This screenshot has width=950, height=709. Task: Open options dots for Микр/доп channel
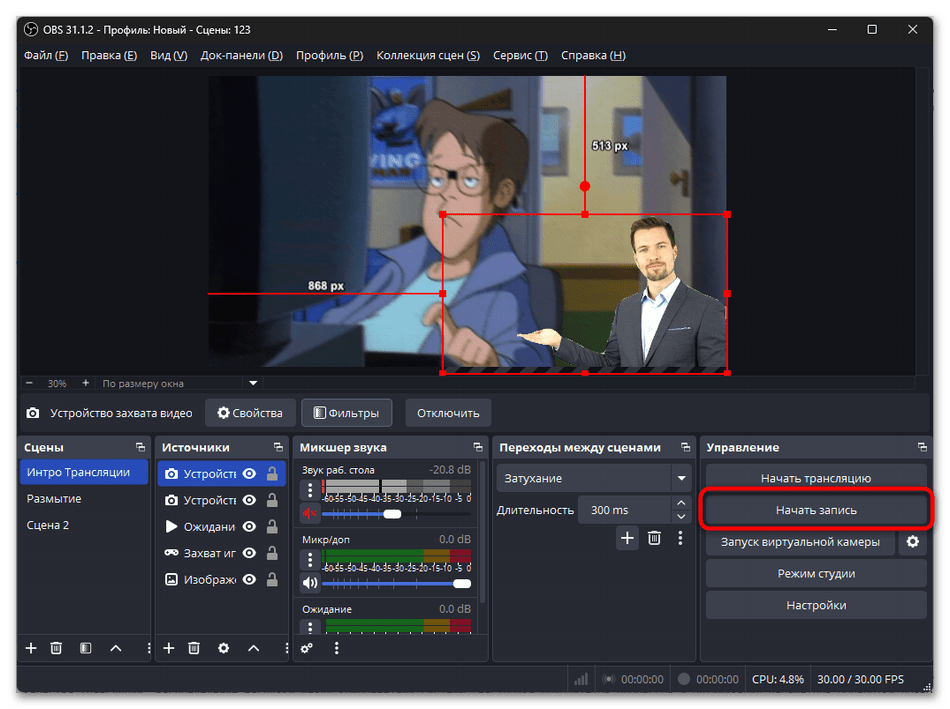(310, 559)
